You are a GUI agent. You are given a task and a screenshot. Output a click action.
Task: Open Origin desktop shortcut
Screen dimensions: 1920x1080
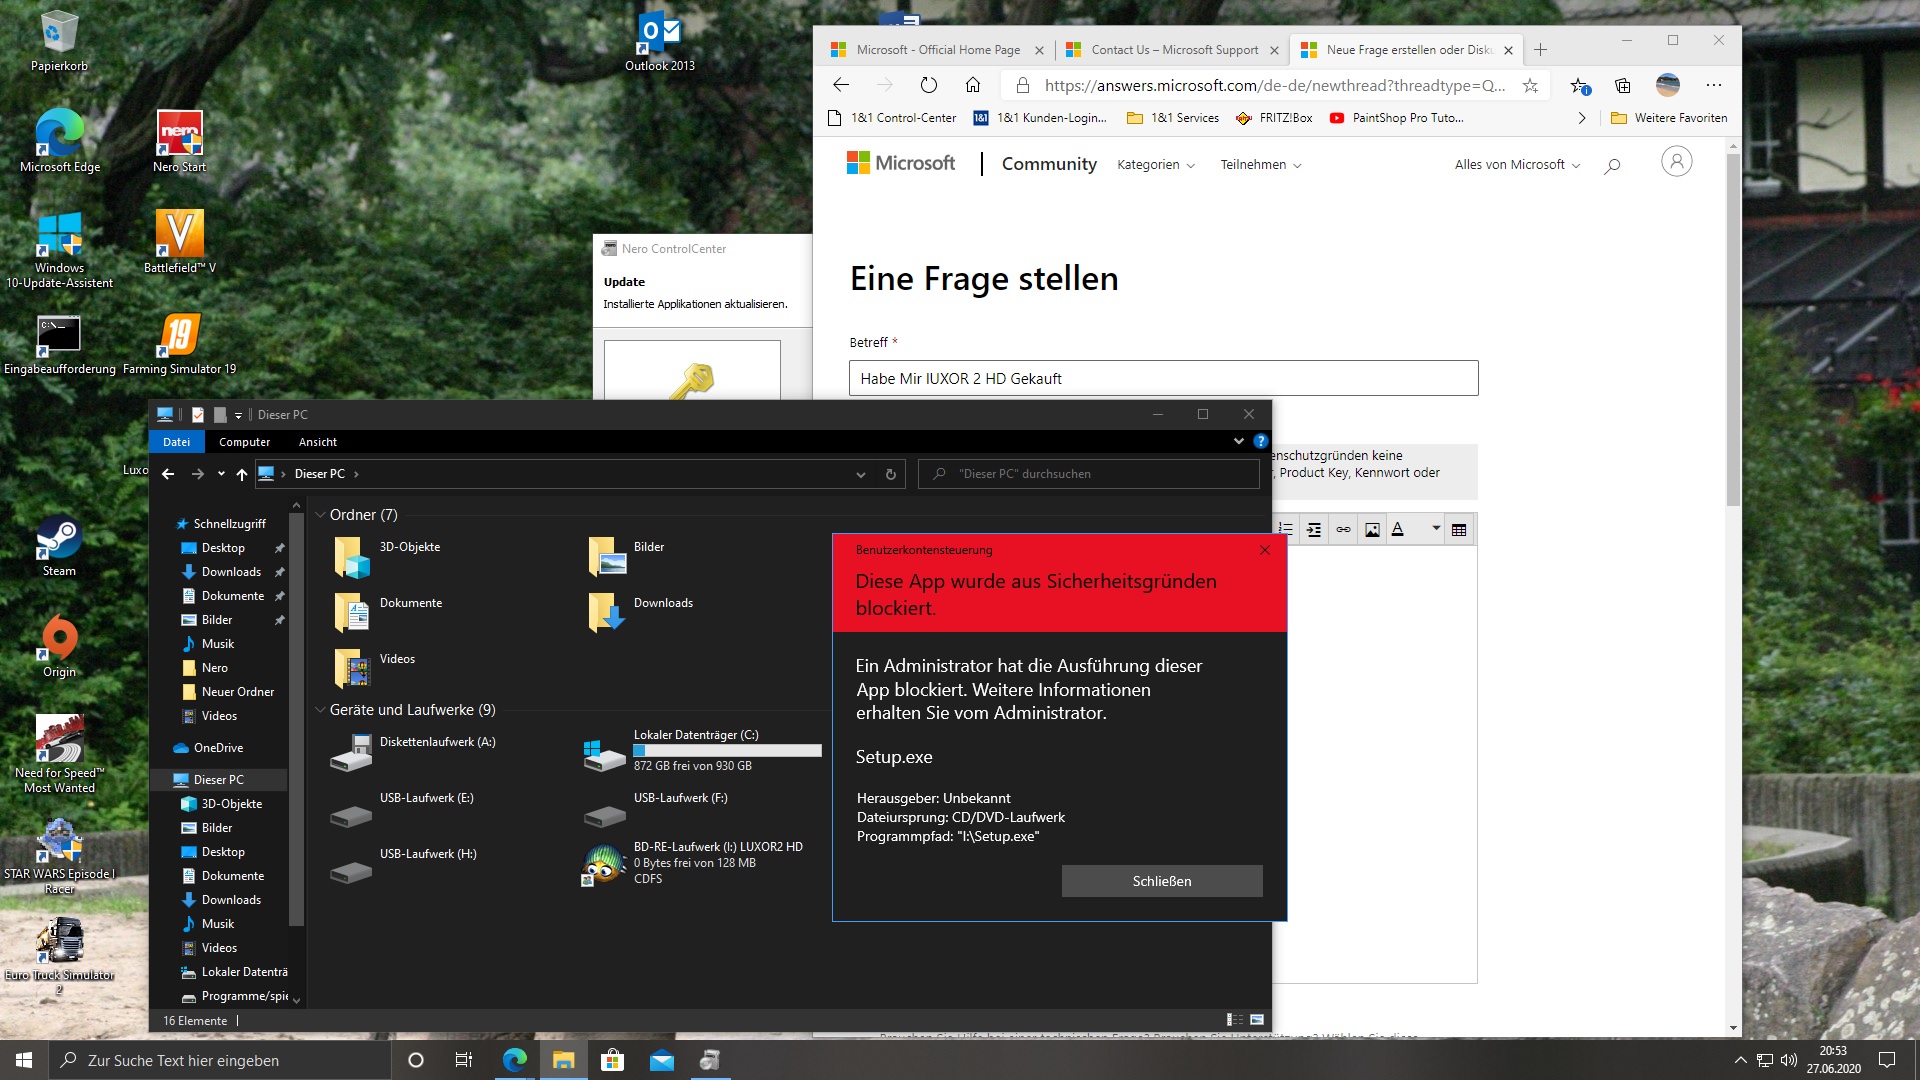59,647
